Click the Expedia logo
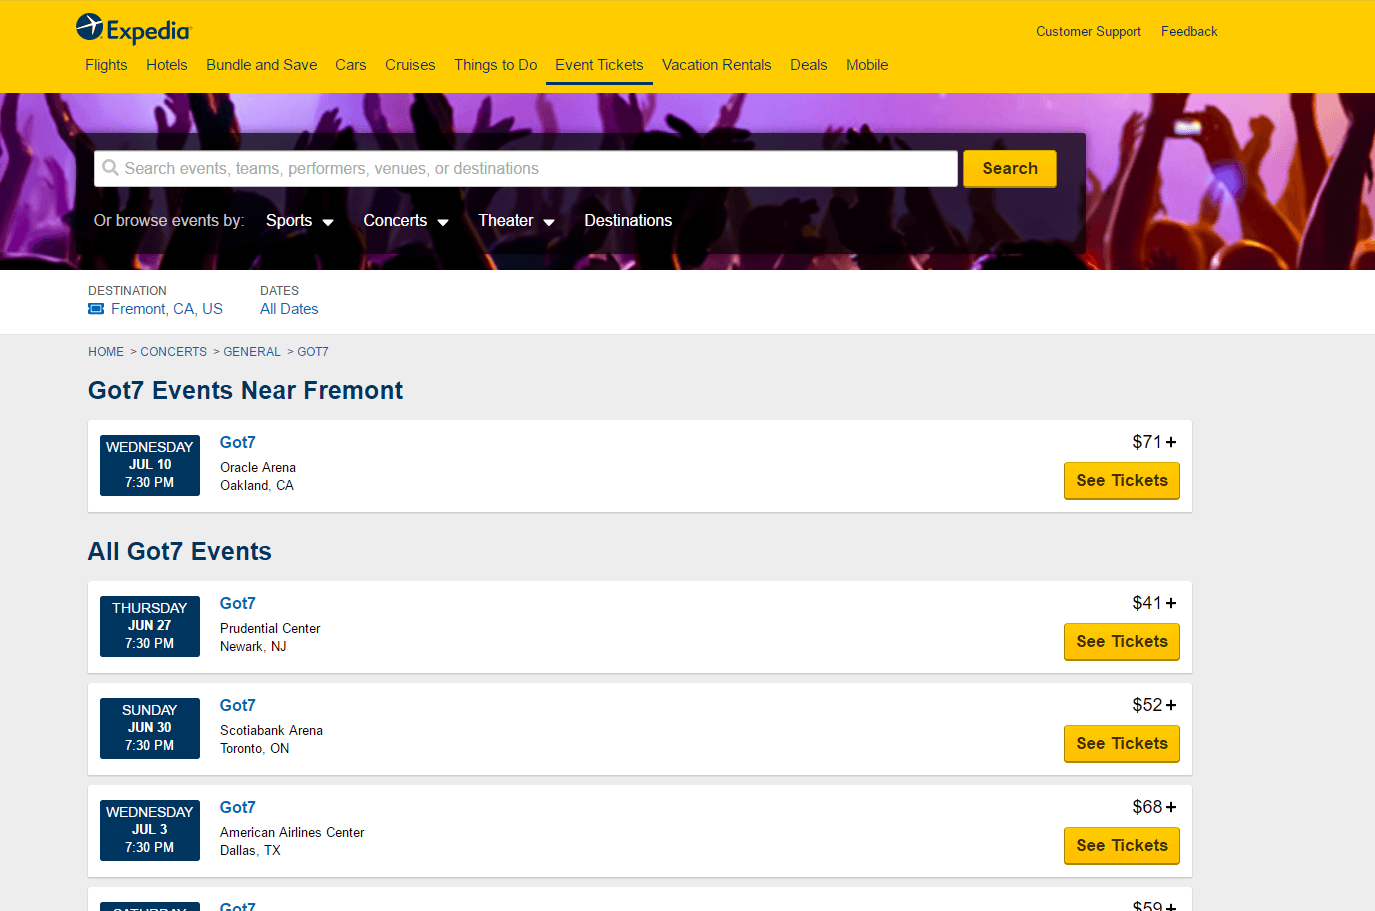Screen dimensions: 1375x911 pos(133,29)
